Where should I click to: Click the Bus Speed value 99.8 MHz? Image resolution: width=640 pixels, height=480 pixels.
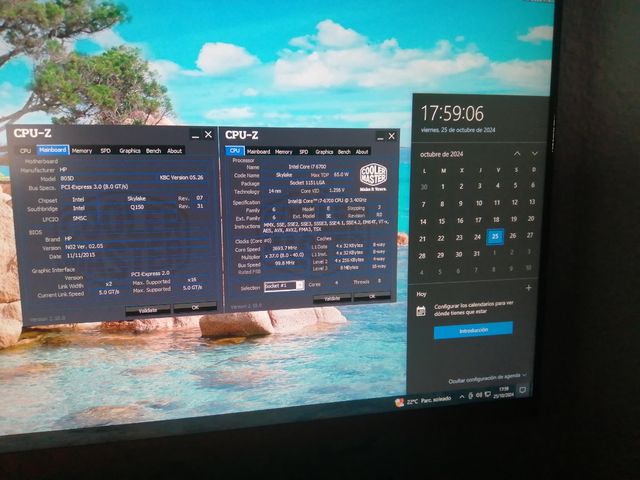284,263
